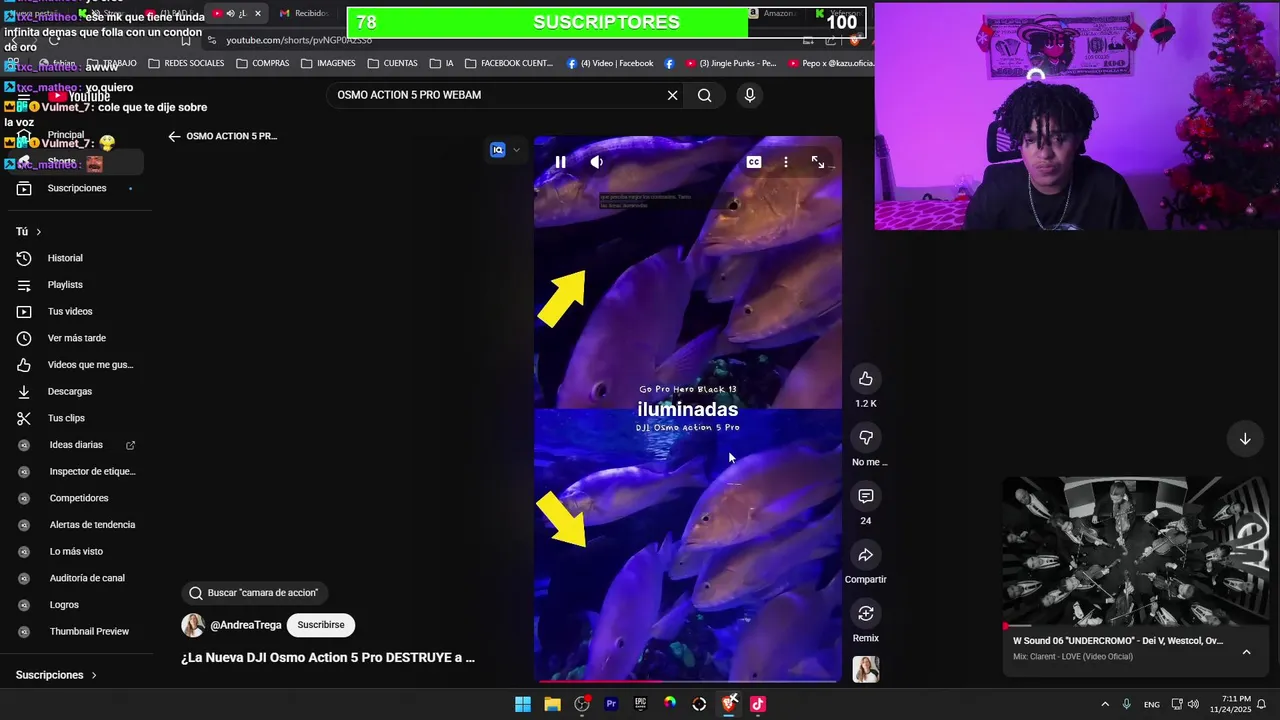
Task: Enter fullscreen mode for the Short
Action: click(818, 162)
